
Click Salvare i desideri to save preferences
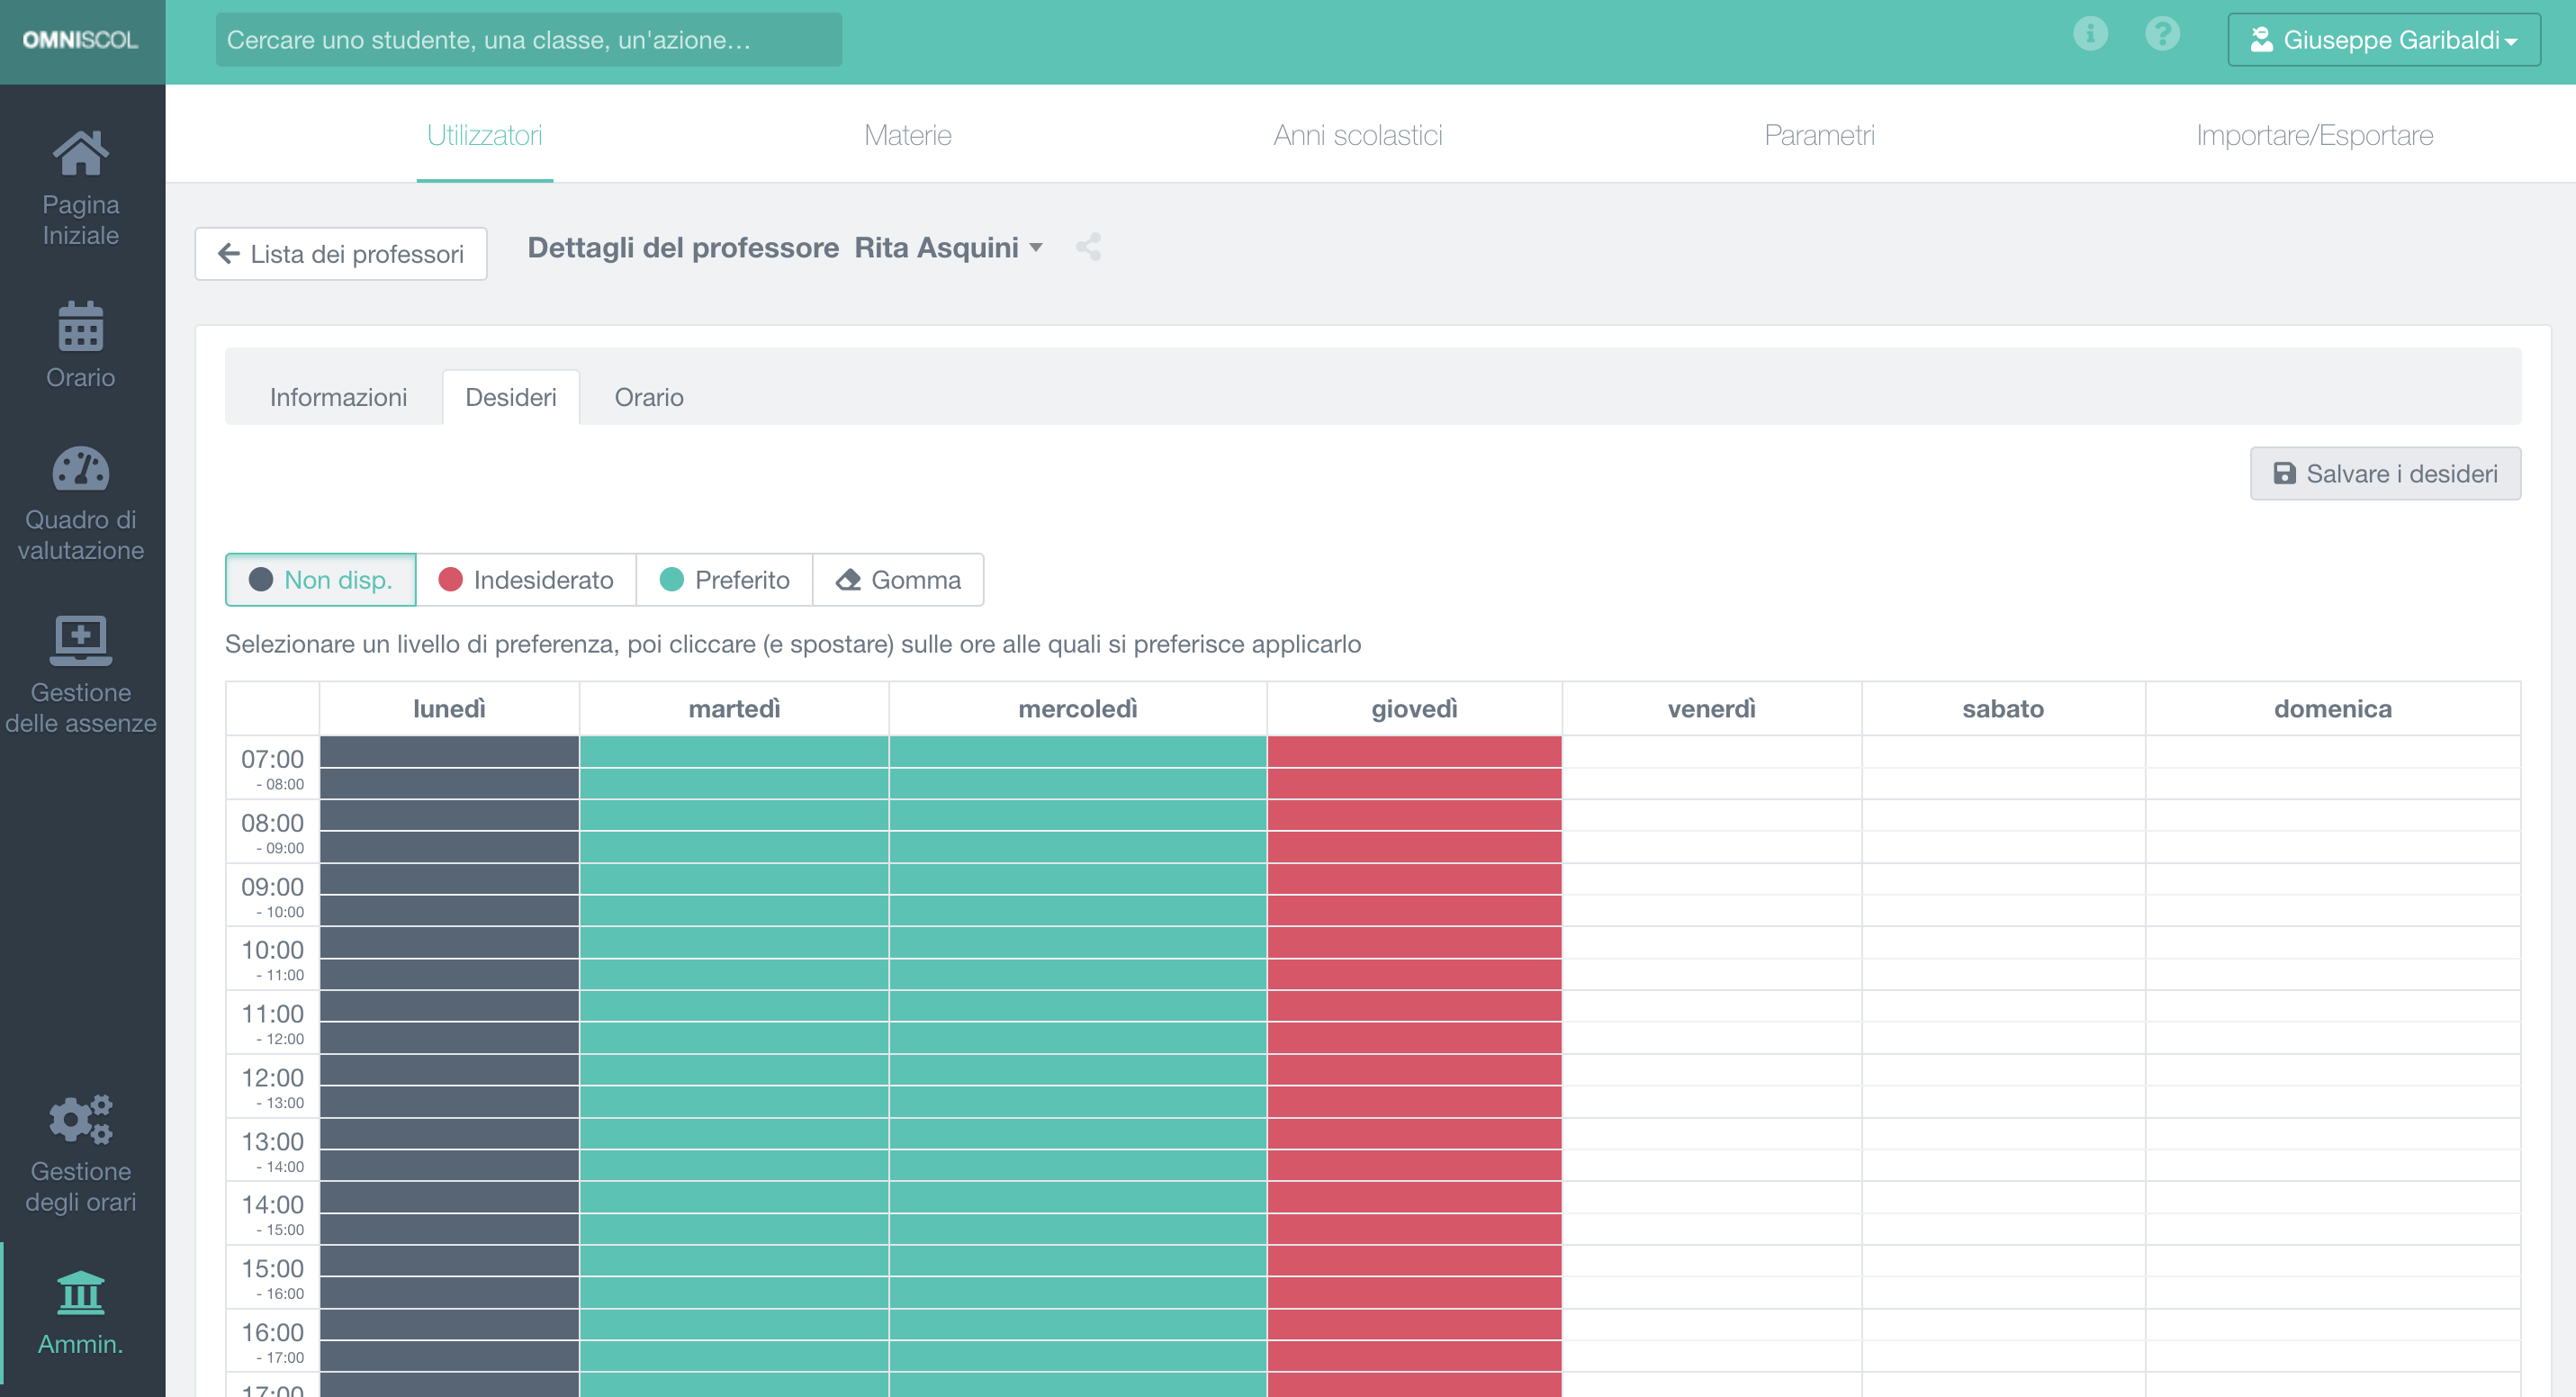pos(2385,473)
